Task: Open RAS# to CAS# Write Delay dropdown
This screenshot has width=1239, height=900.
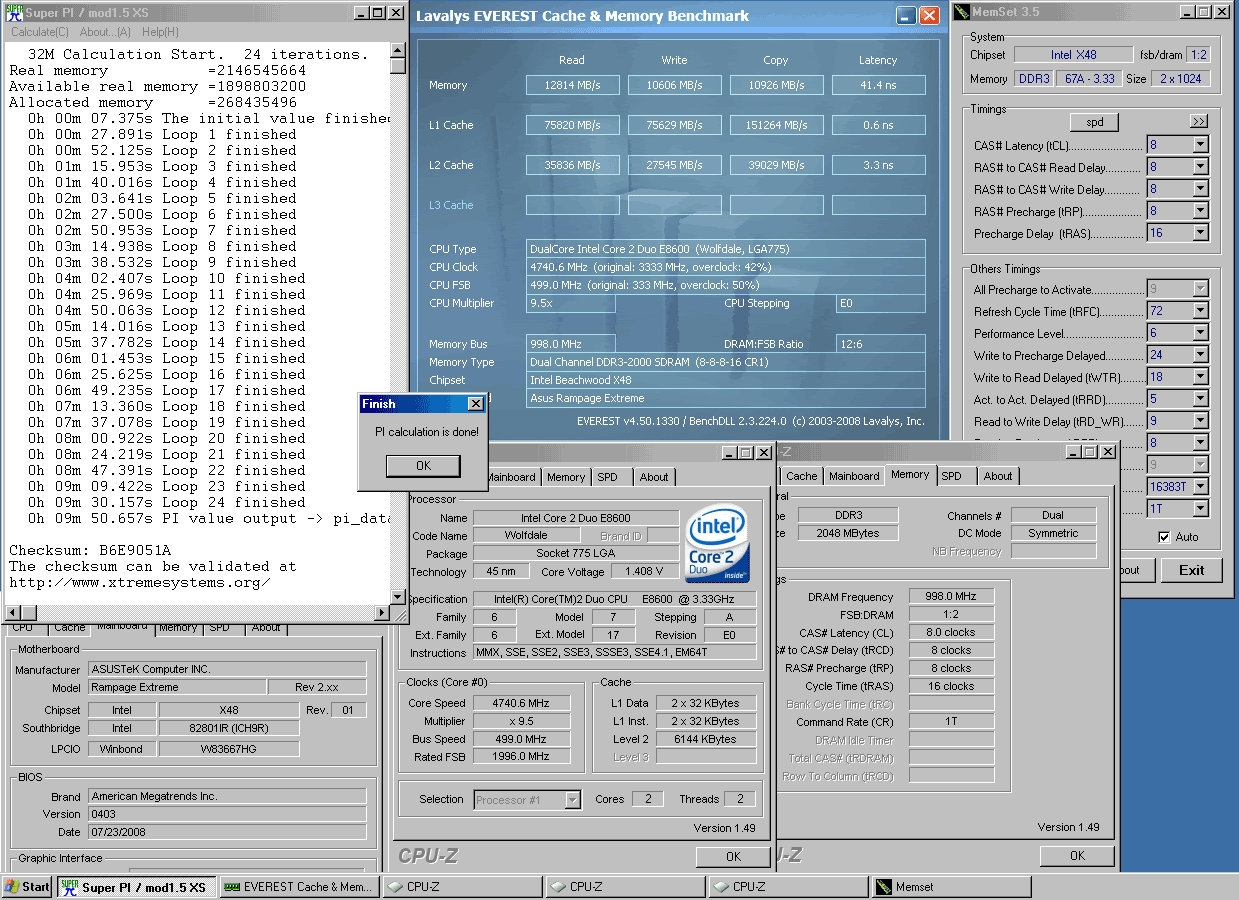Action: [1200, 190]
